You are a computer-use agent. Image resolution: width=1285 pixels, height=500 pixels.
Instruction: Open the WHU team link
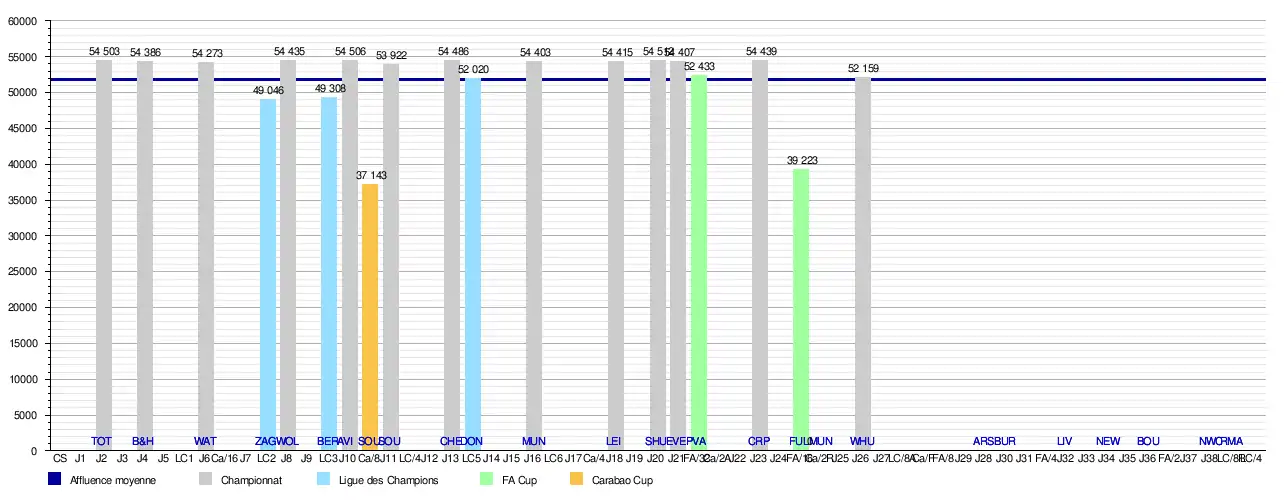862,441
